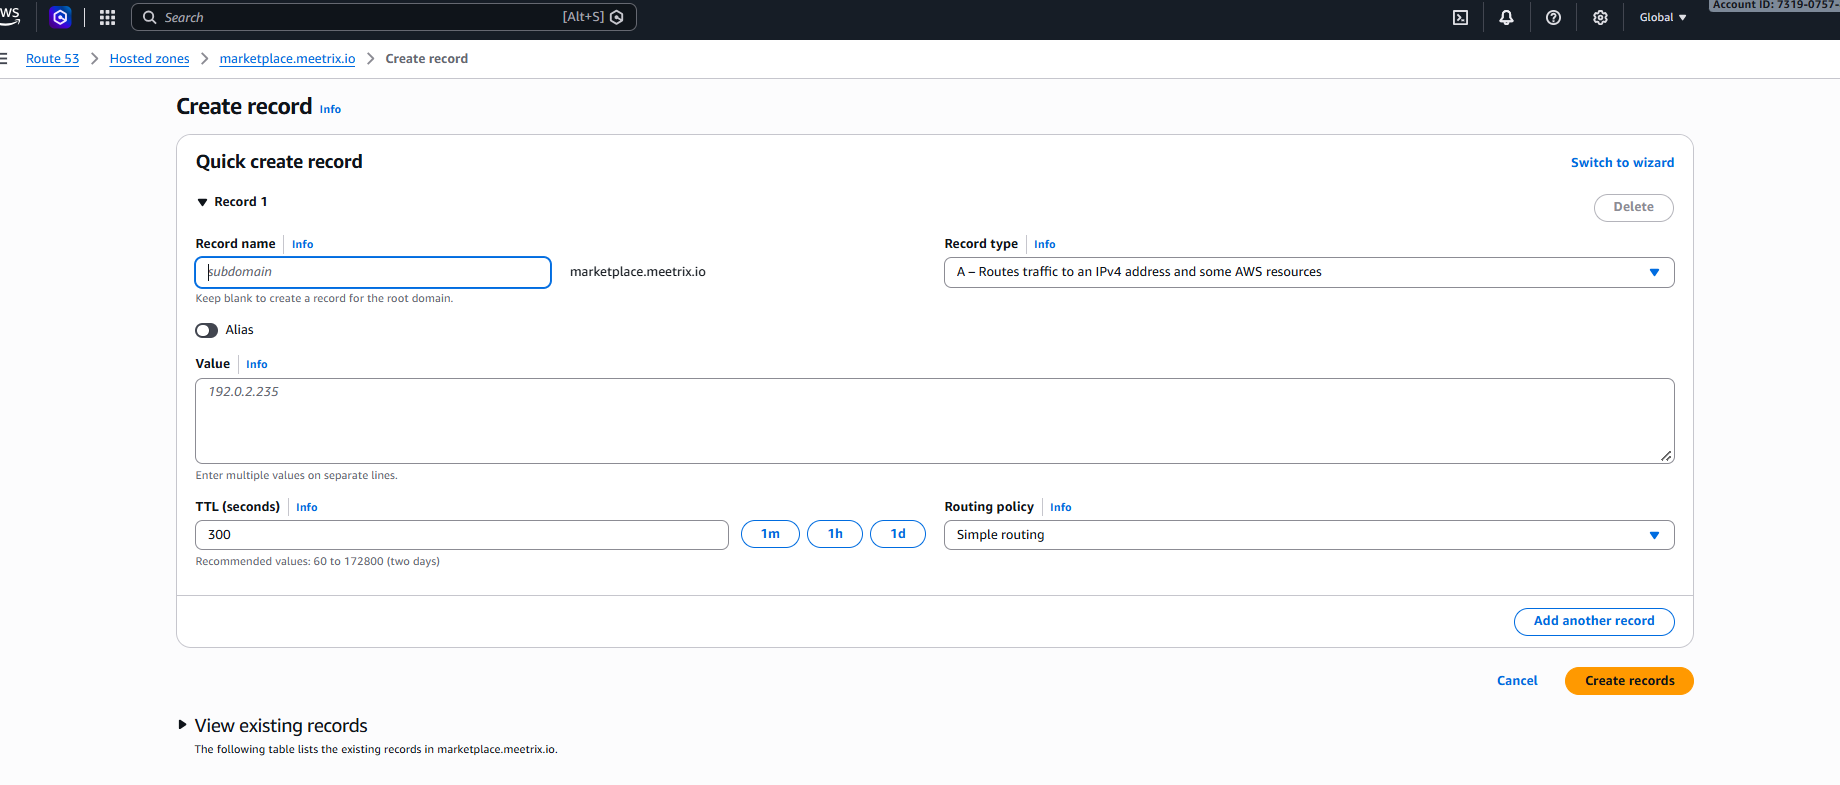Click Switch to wizard
This screenshot has width=1840, height=785.
pyautogui.click(x=1622, y=163)
